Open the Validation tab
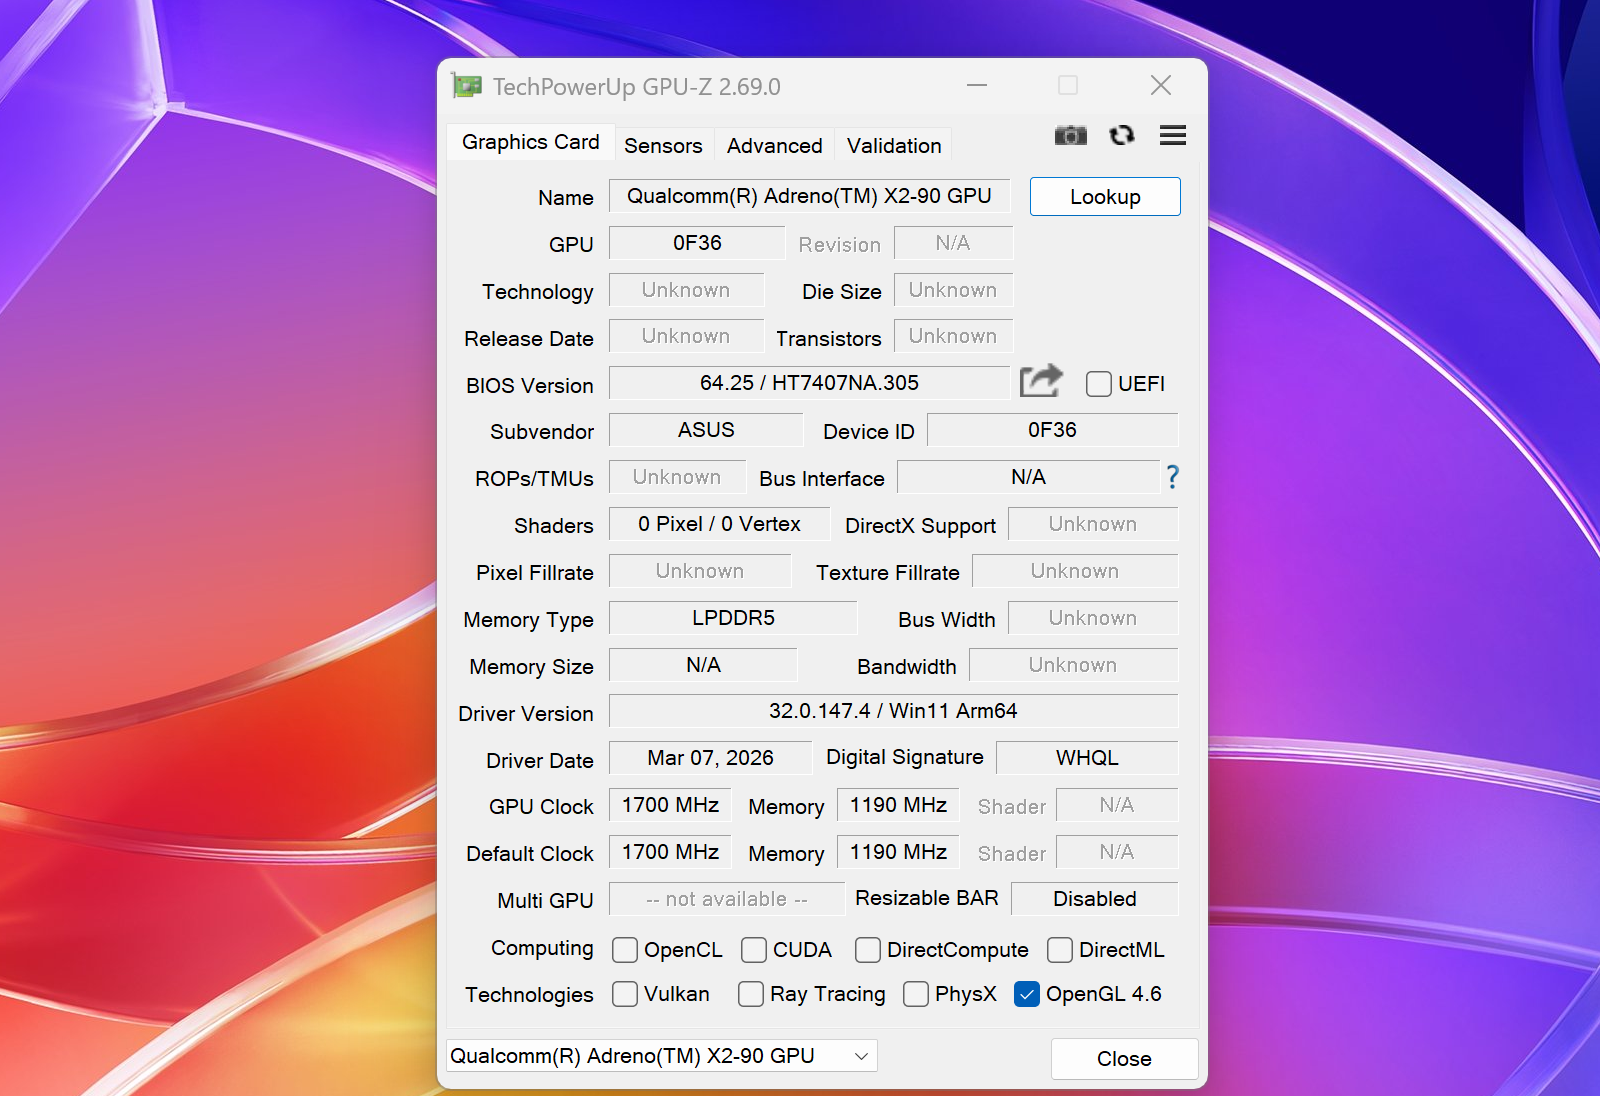Image resolution: width=1600 pixels, height=1096 pixels. tap(894, 146)
